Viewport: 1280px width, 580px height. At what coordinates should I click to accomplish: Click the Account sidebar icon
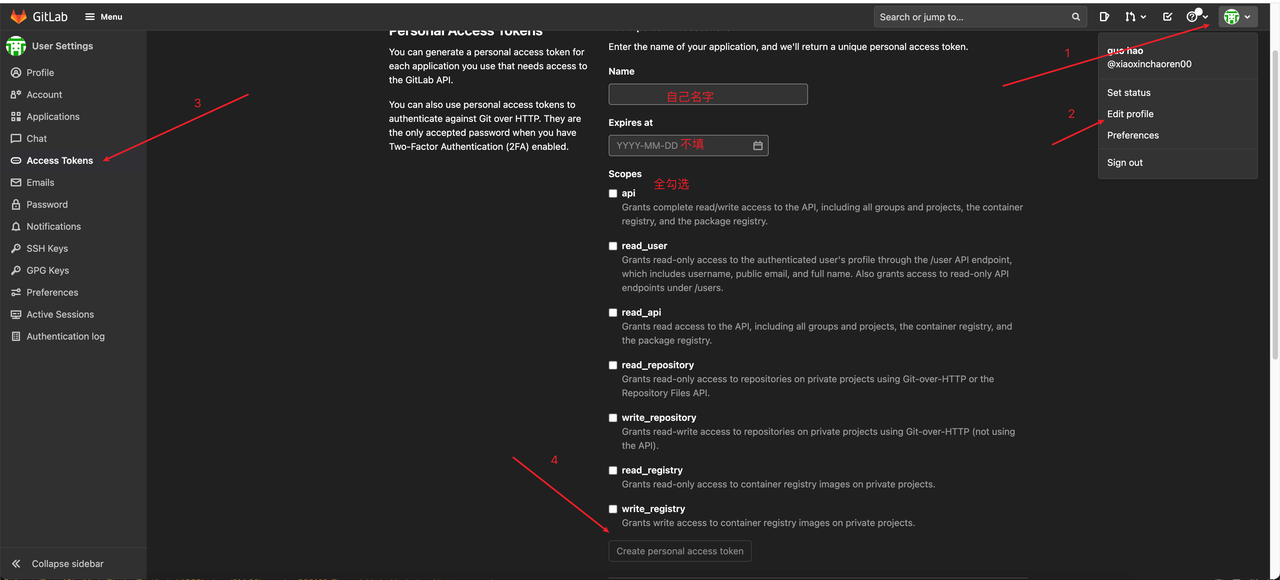pos(16,95)
